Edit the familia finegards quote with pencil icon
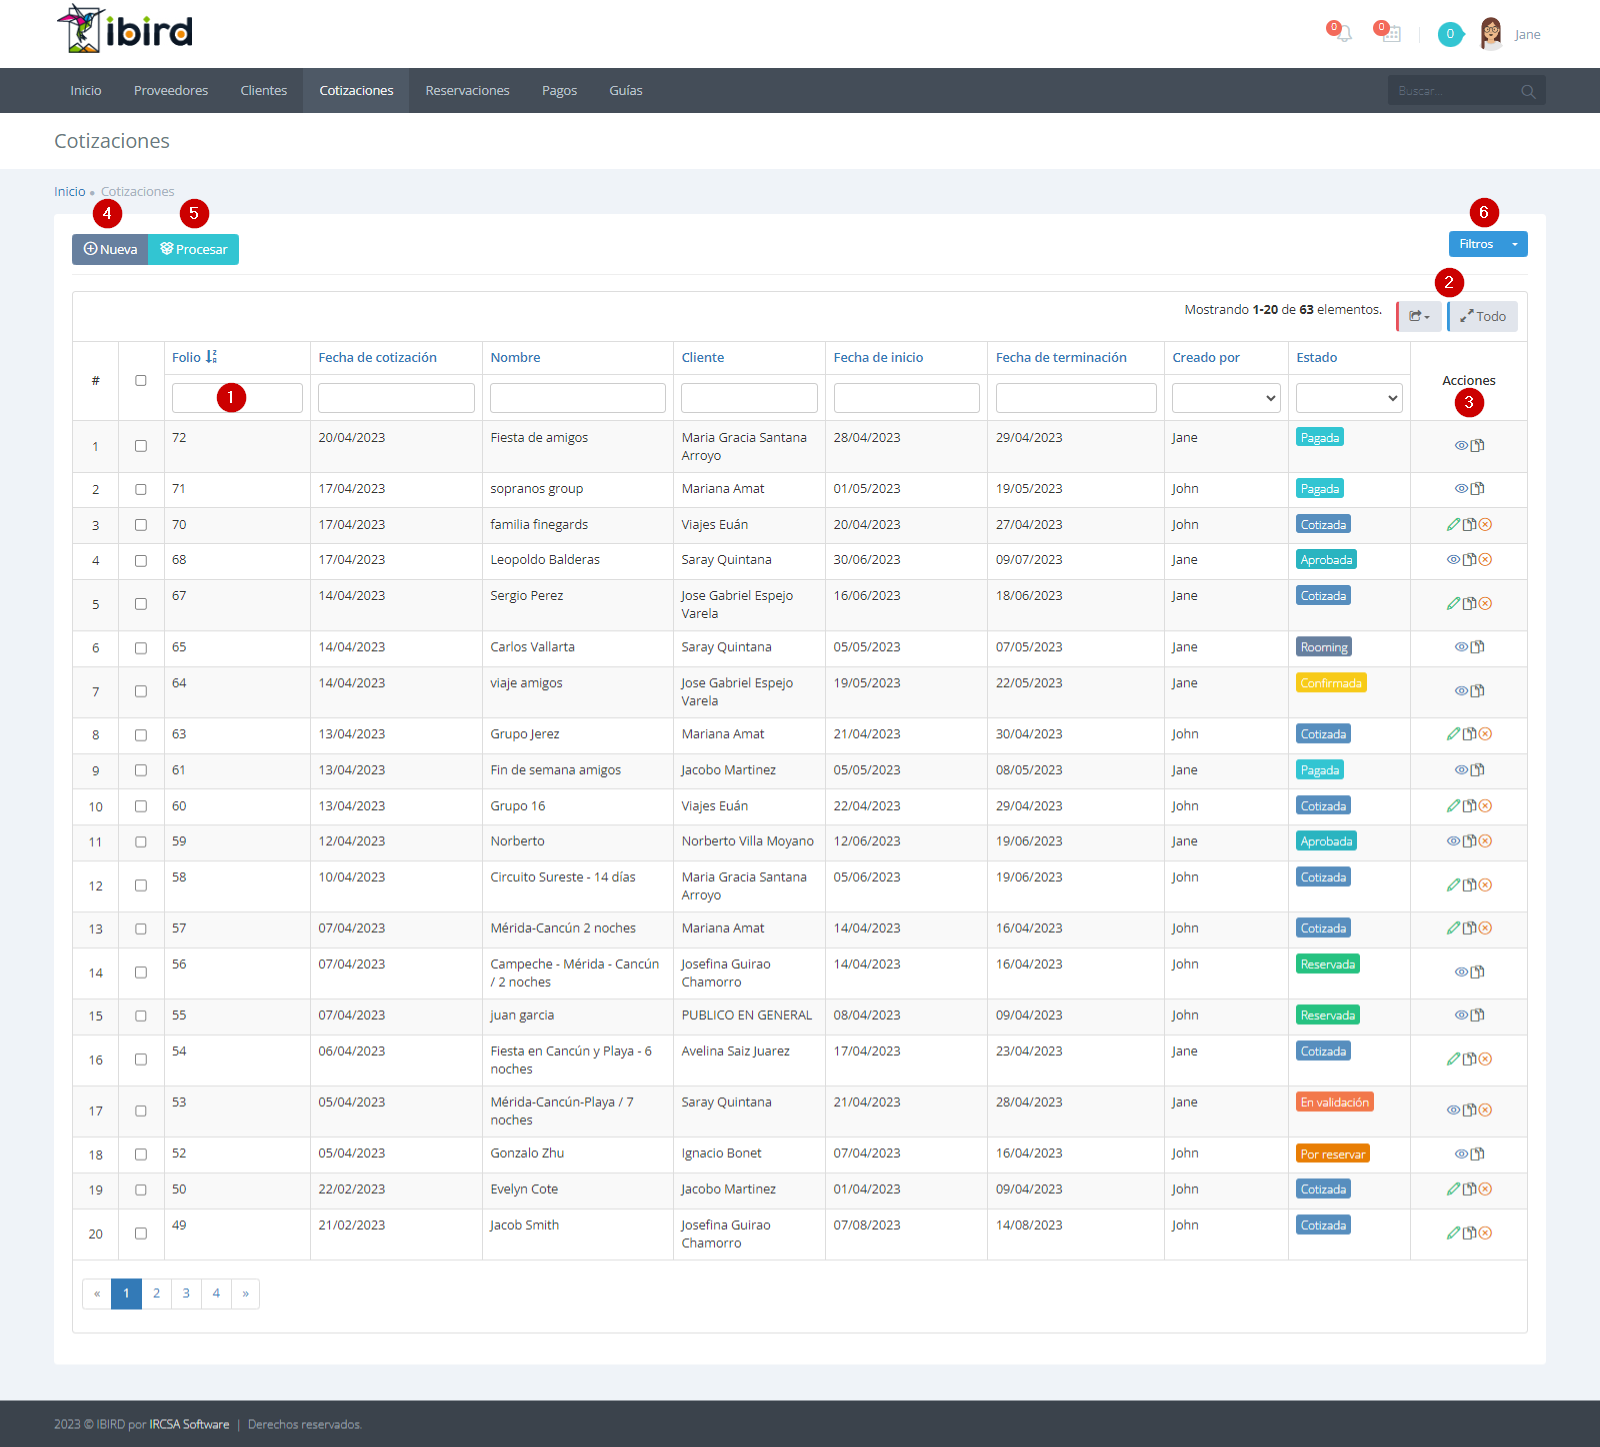 point(1453,525)
